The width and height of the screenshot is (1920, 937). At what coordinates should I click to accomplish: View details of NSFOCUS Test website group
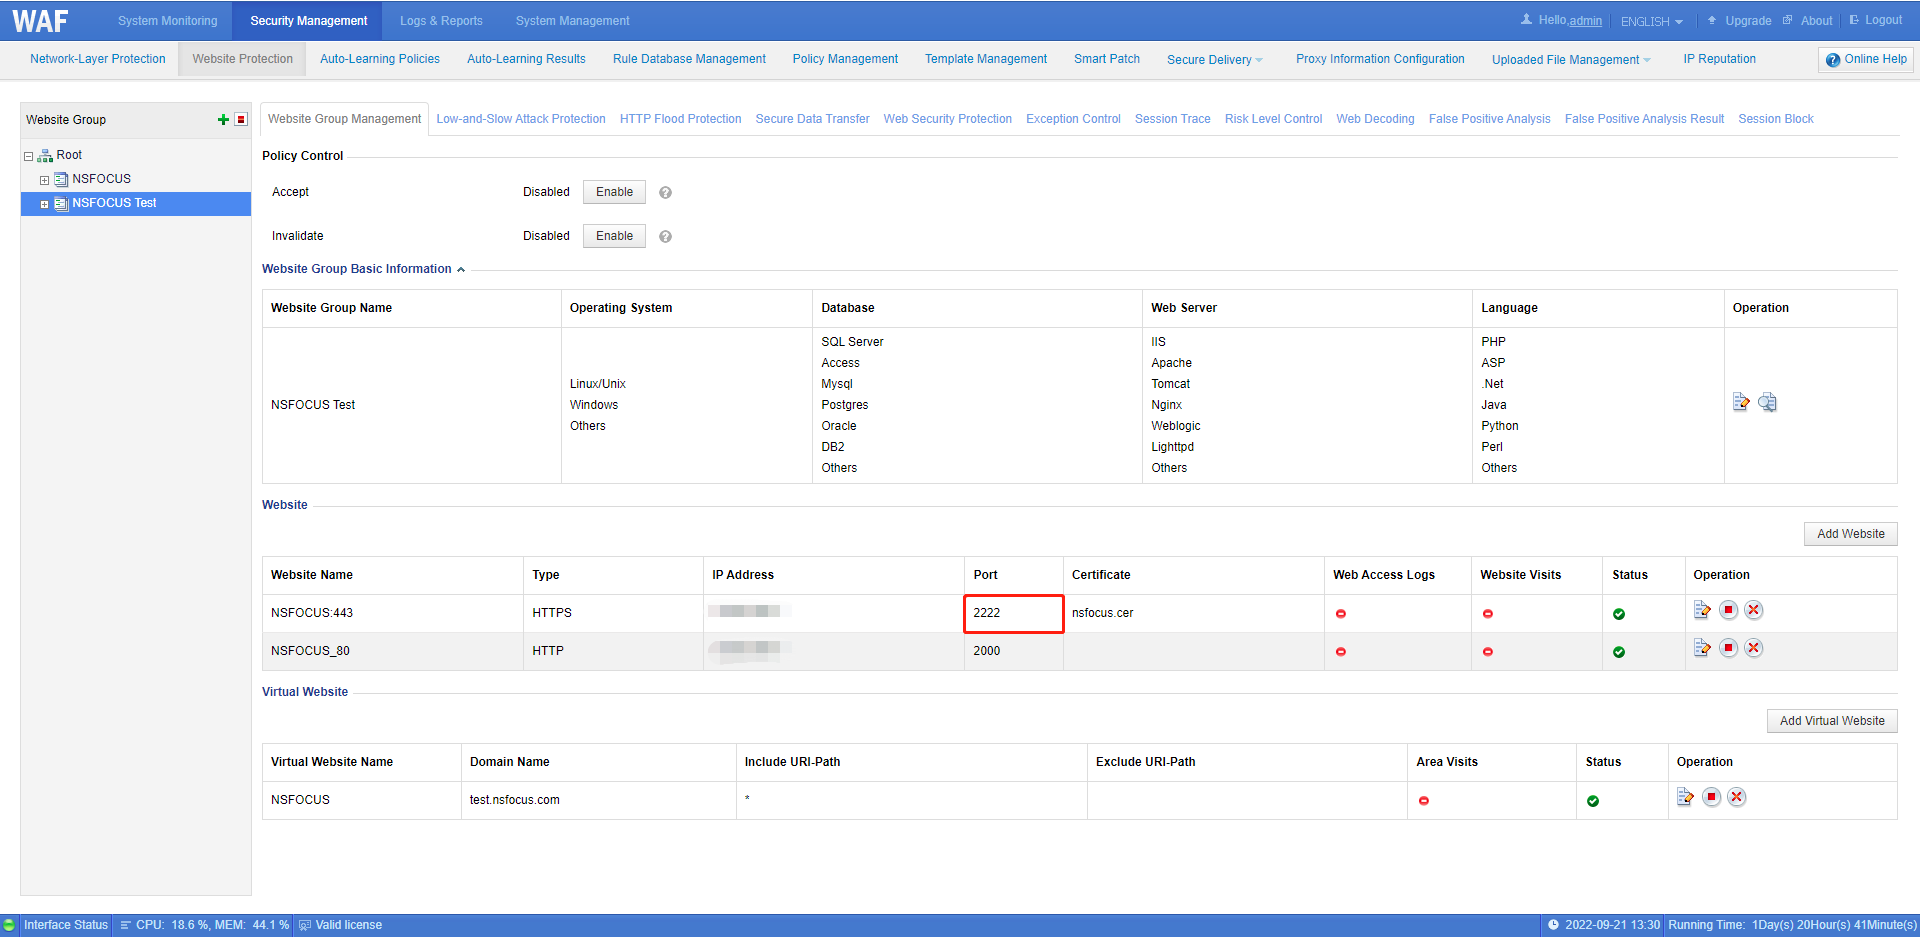point(1767,402)
